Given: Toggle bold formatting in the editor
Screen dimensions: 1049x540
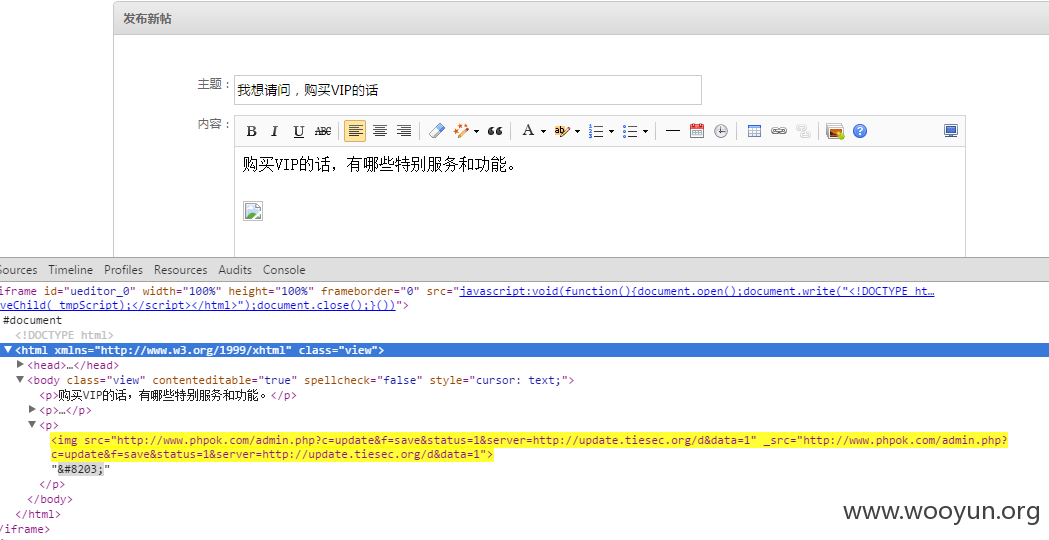Looking at the screenshot, I should coord(252,131).
